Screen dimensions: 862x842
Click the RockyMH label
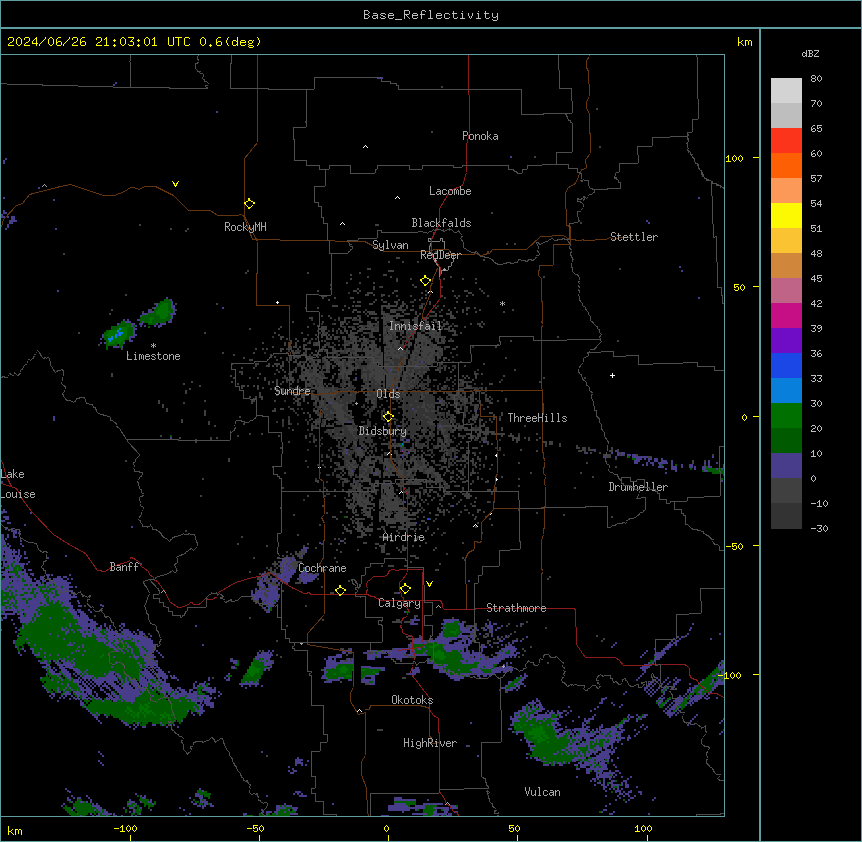click(245, 227)
